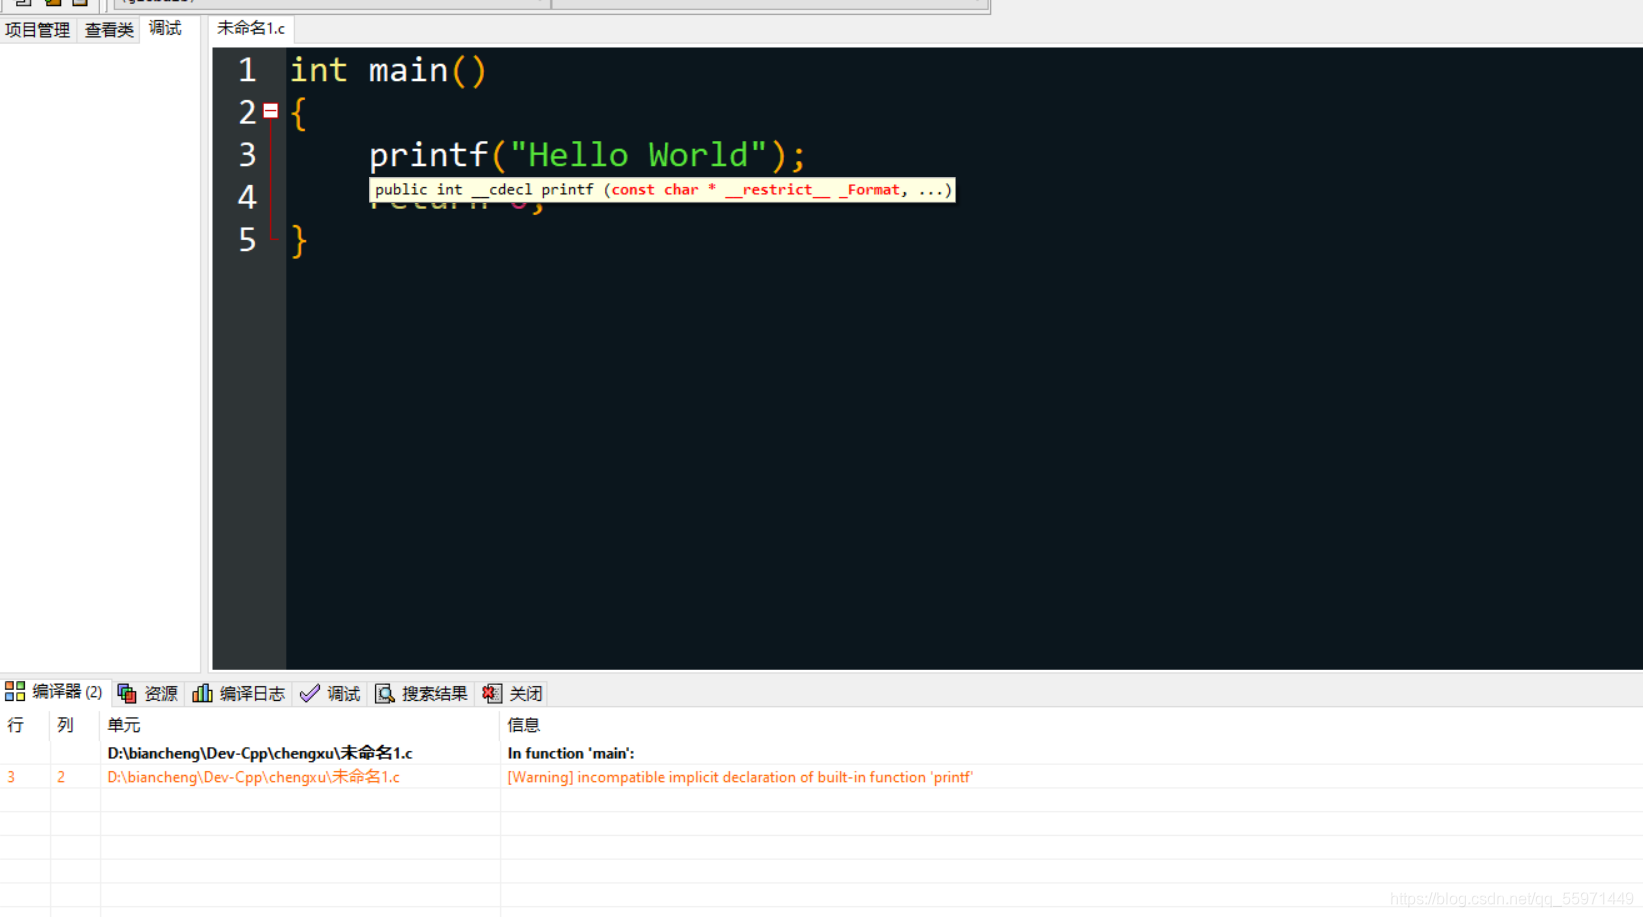Viewport: 1643px width, 917px height.
Task: Select the 调试 tab in the left sidebar
Action: 165,29
